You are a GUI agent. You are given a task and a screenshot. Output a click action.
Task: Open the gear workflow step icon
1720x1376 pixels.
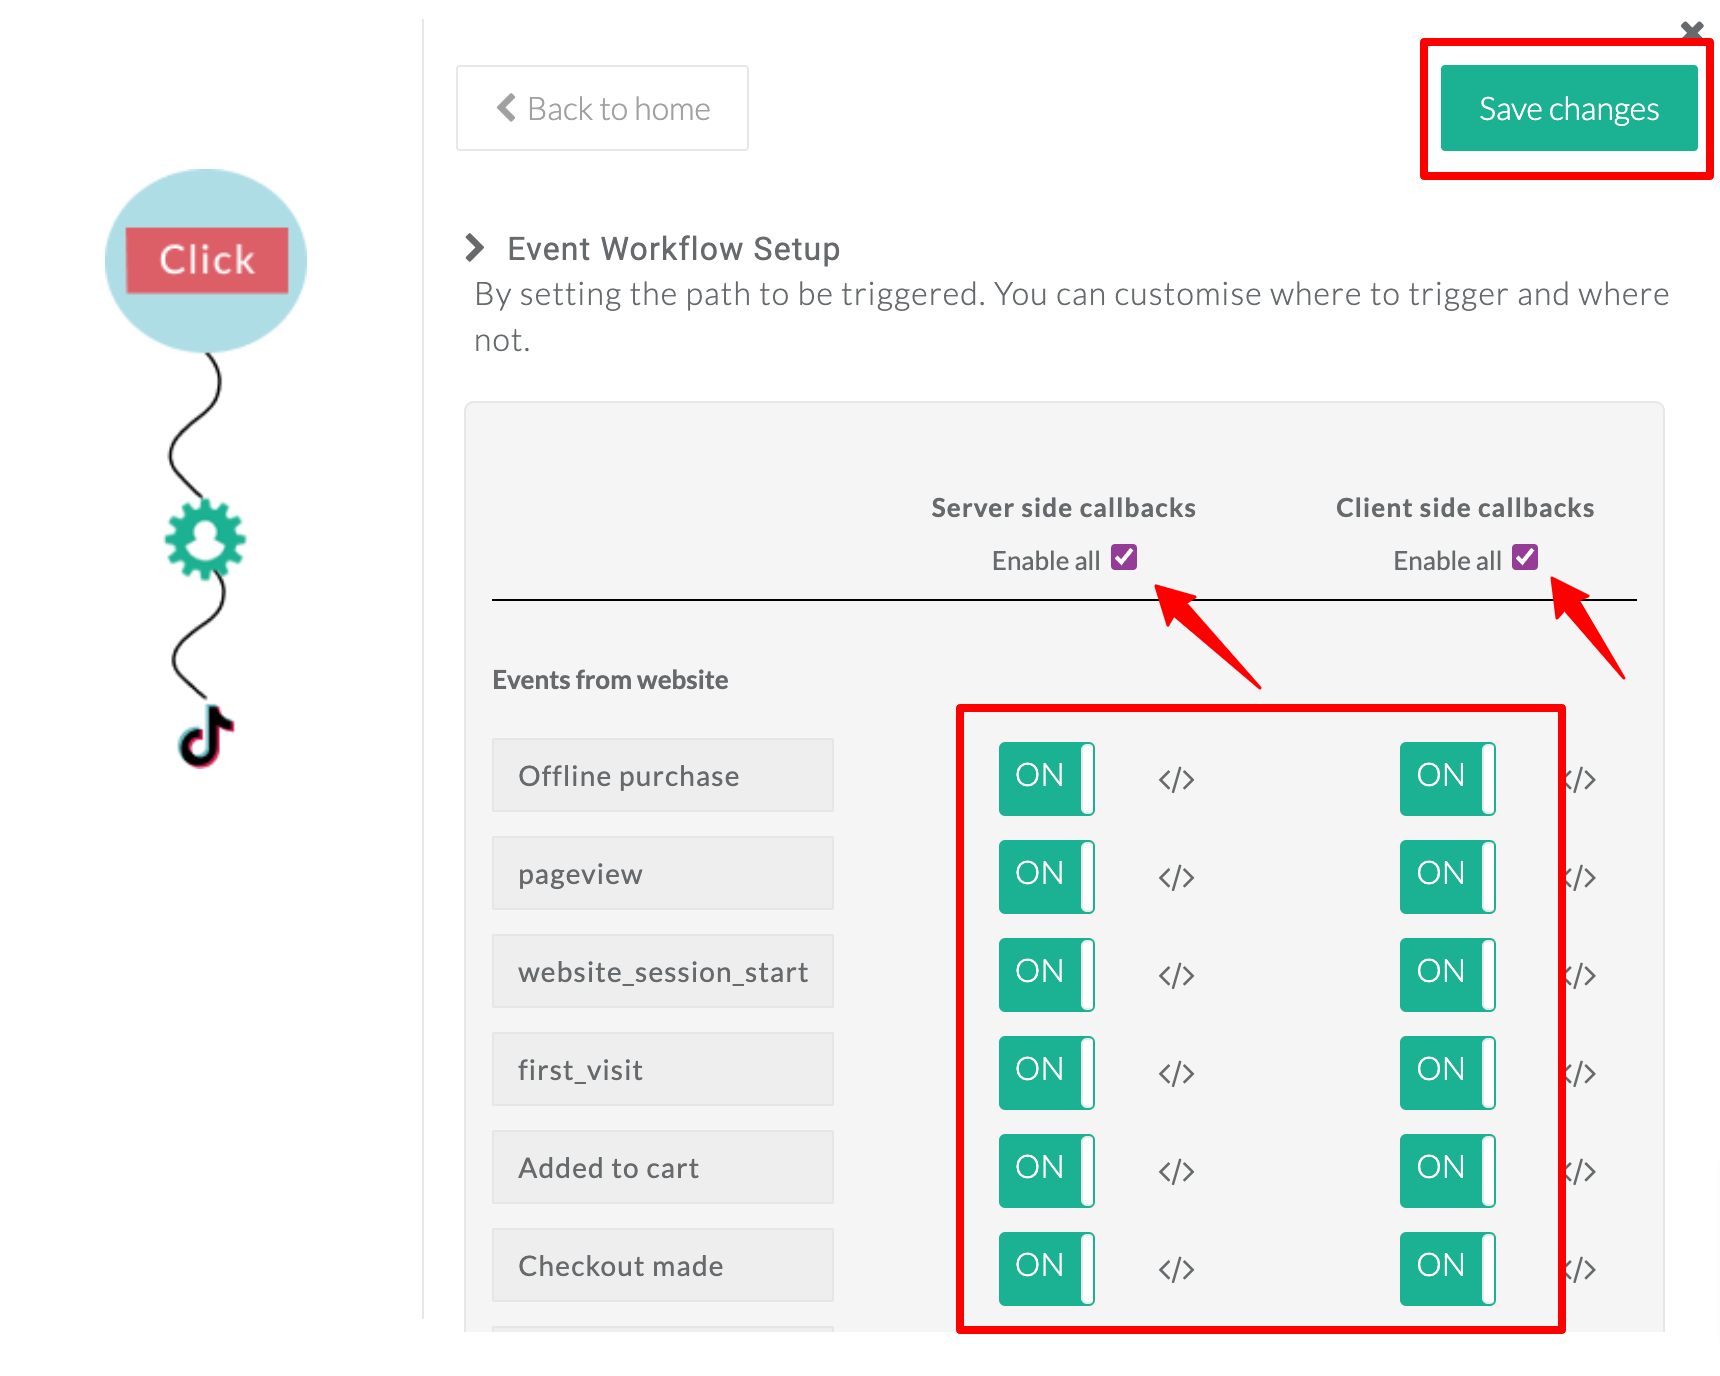click(205, 540)
